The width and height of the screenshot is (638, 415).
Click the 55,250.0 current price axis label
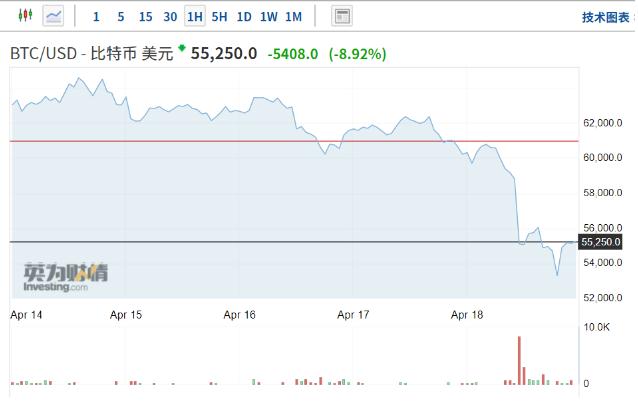[x=601, y=242]
